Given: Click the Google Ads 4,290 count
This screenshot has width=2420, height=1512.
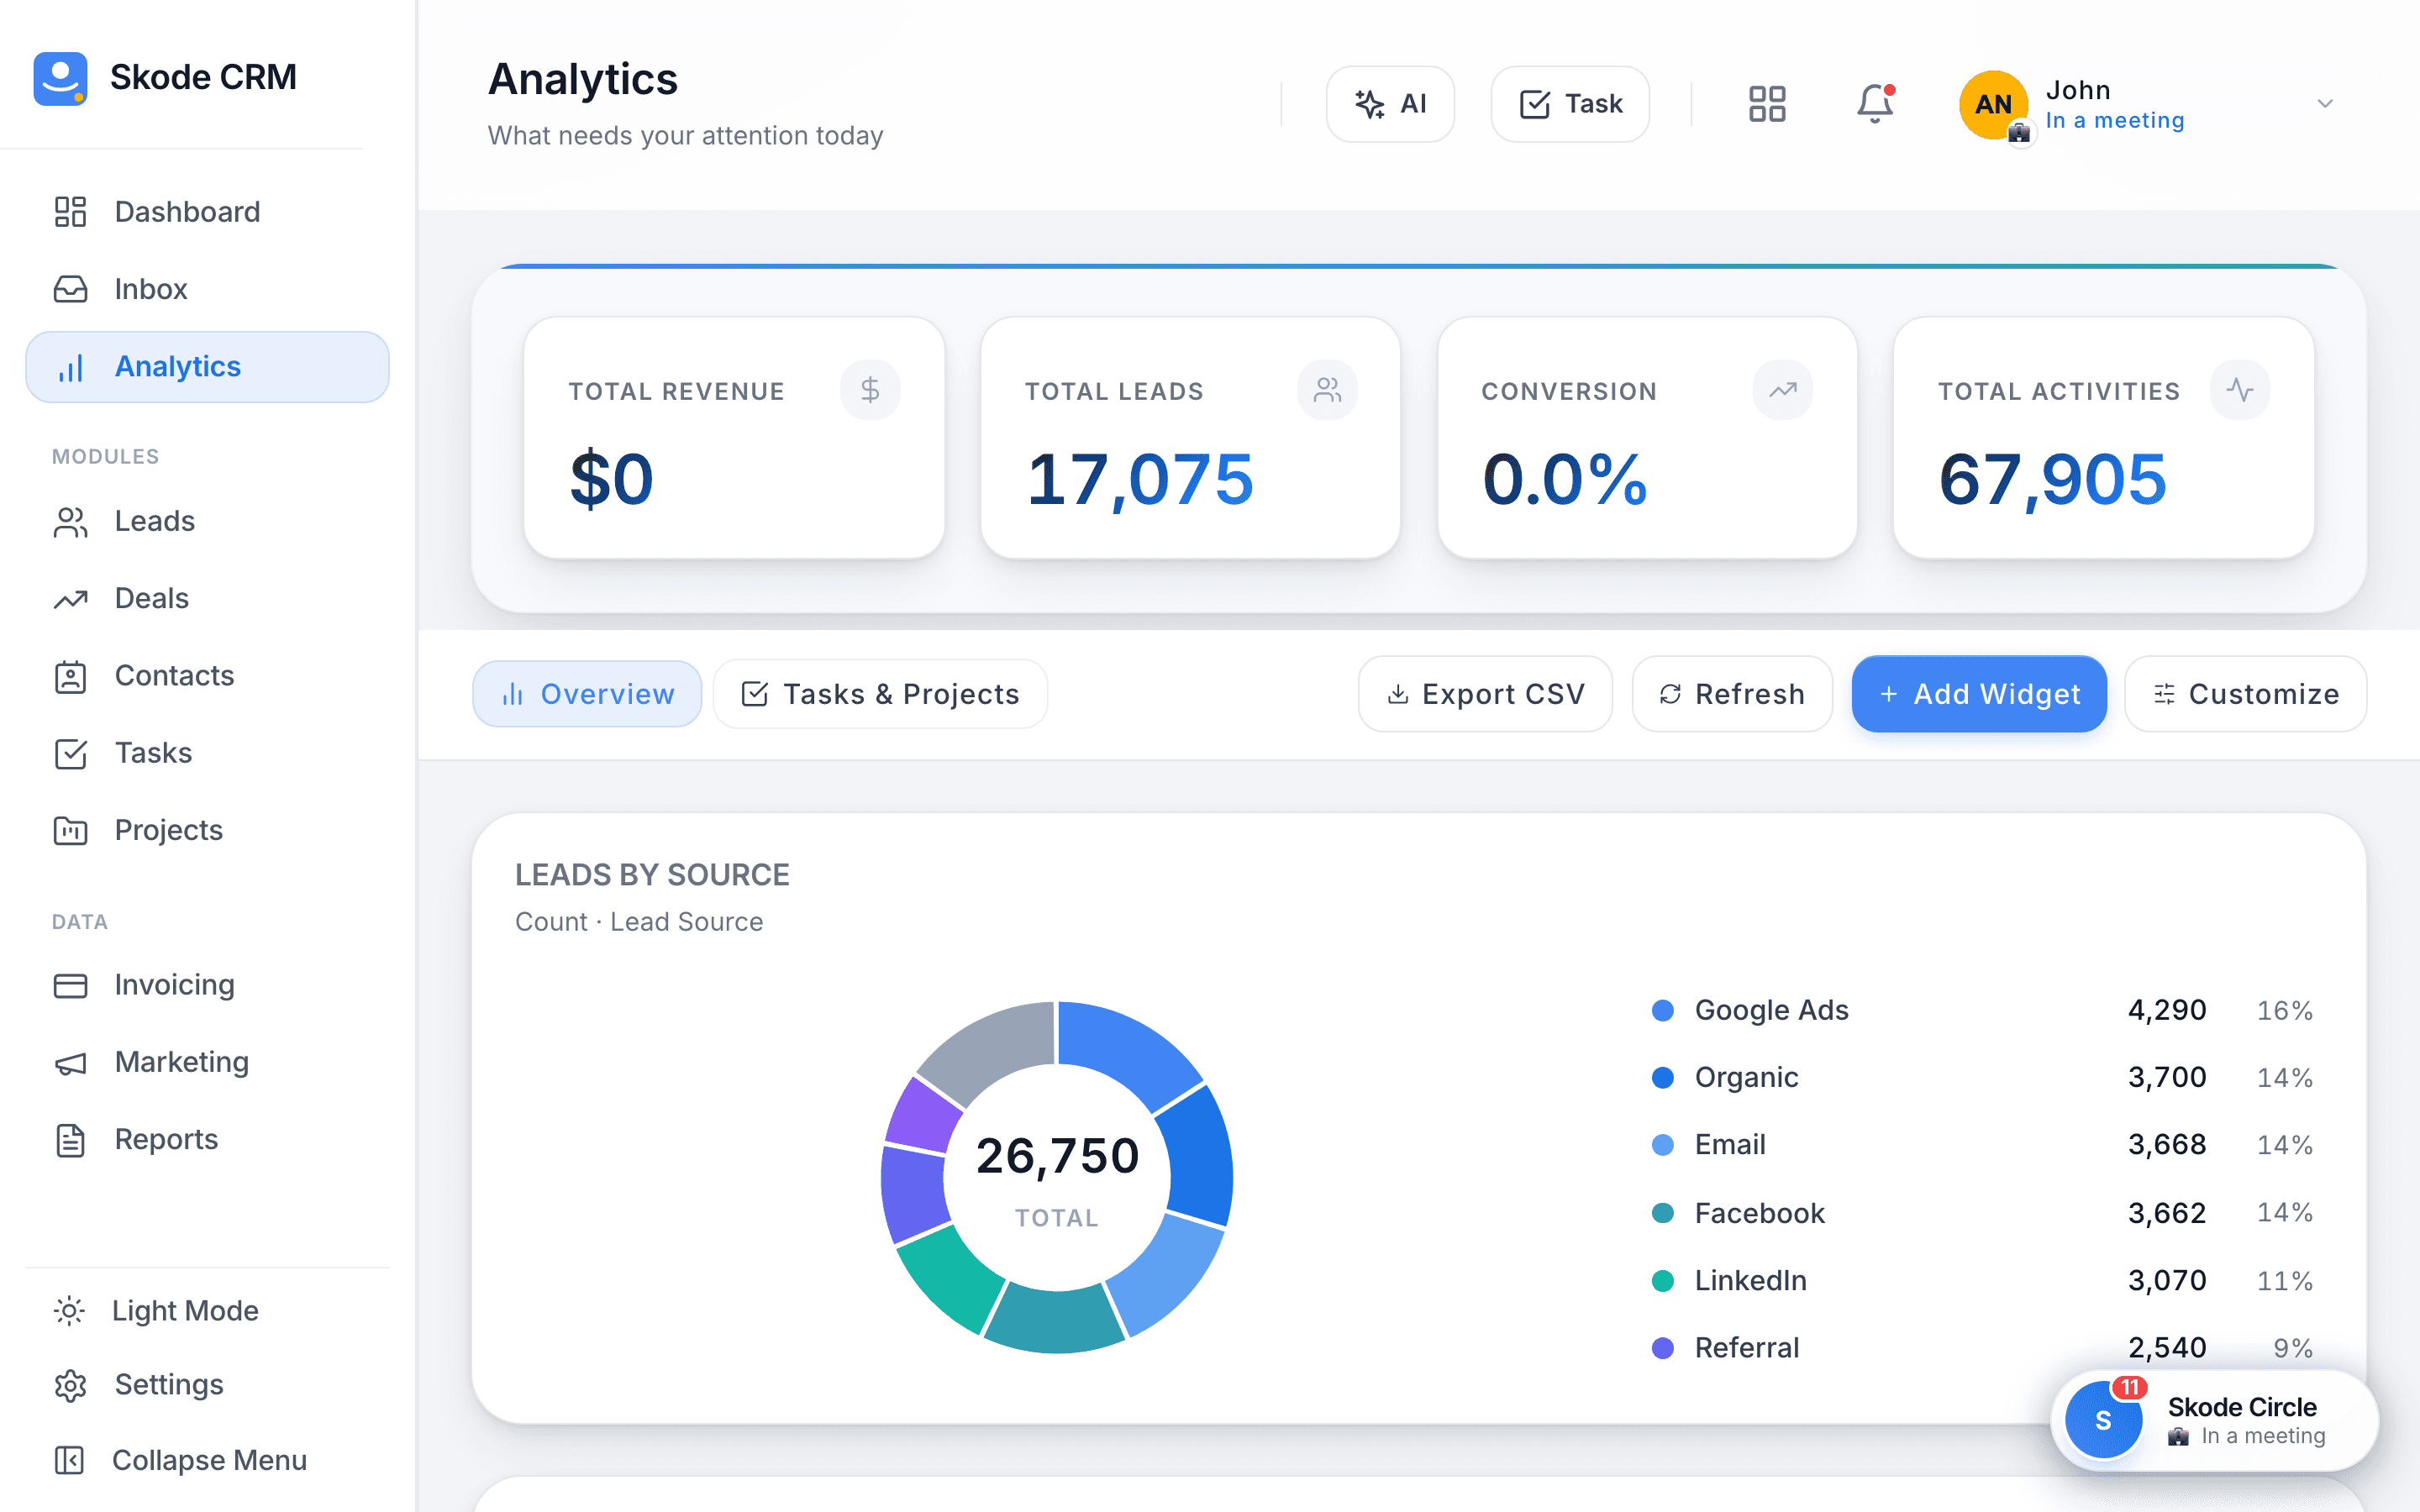Looking at the screenshot, I should point(2167,1010).
